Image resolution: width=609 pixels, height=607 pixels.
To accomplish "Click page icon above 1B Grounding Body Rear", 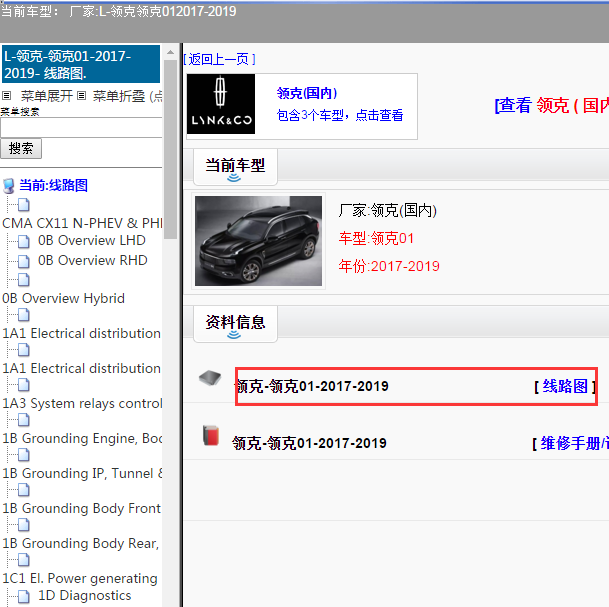I will (x=24, y=525).
